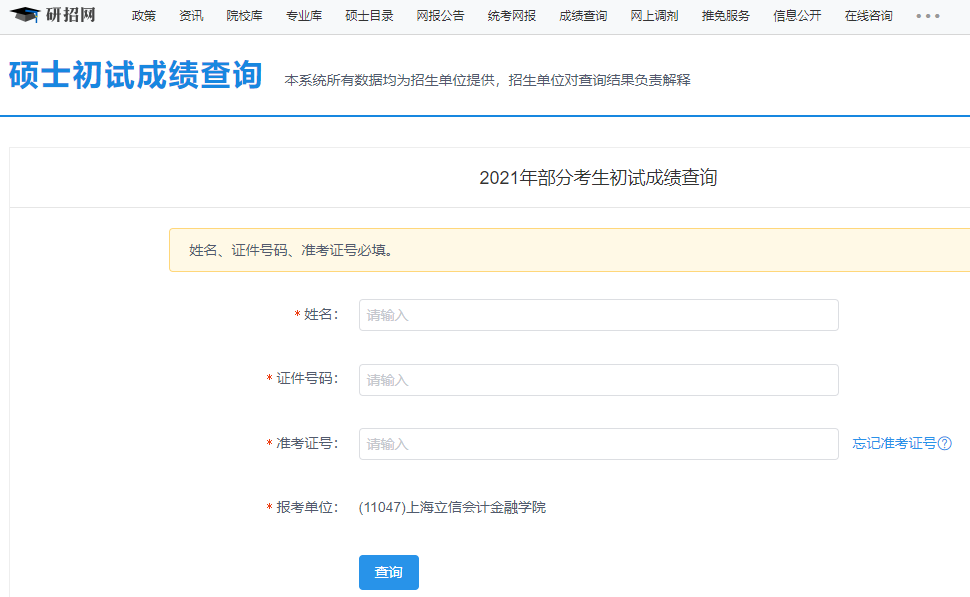Screen dimensions: 970x597
Task: Visit the 统考网报 section
Action: click(507, 16)
